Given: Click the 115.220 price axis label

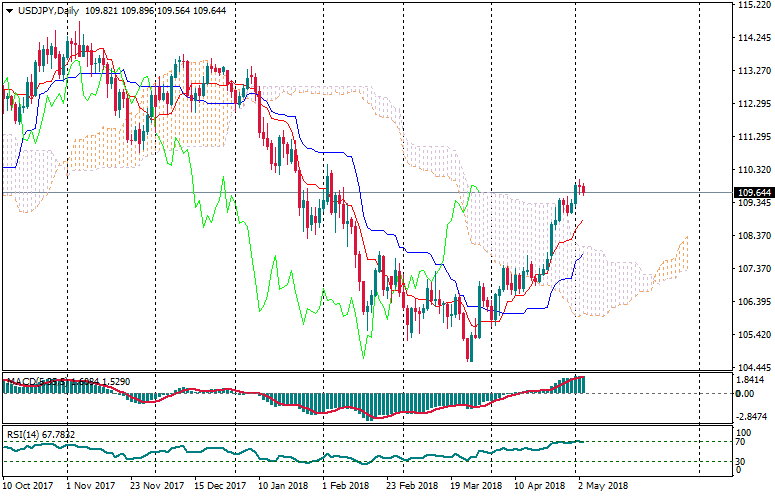Looking at the screenshot, I should coord(752,5).
